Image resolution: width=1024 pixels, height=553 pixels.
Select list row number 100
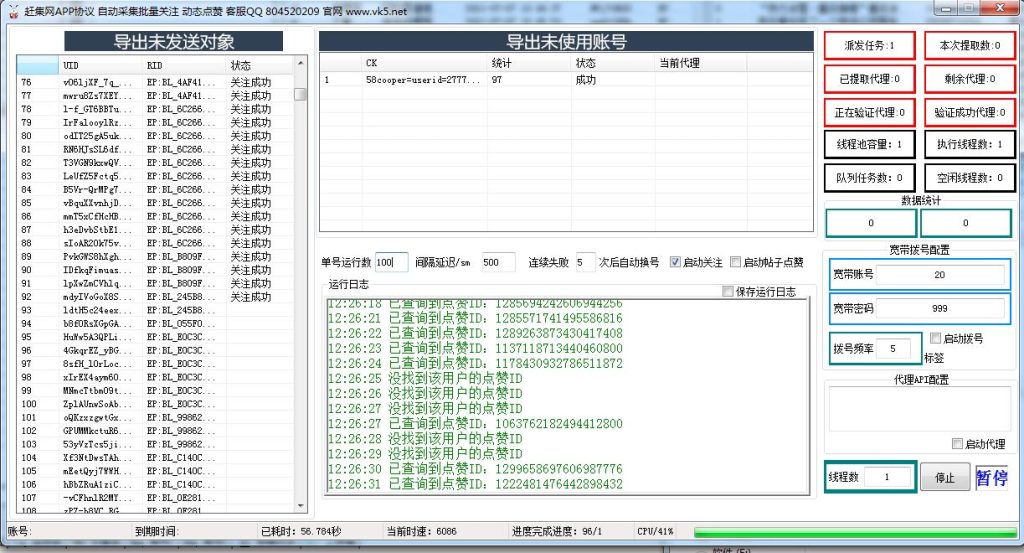[x=155, y=404]
